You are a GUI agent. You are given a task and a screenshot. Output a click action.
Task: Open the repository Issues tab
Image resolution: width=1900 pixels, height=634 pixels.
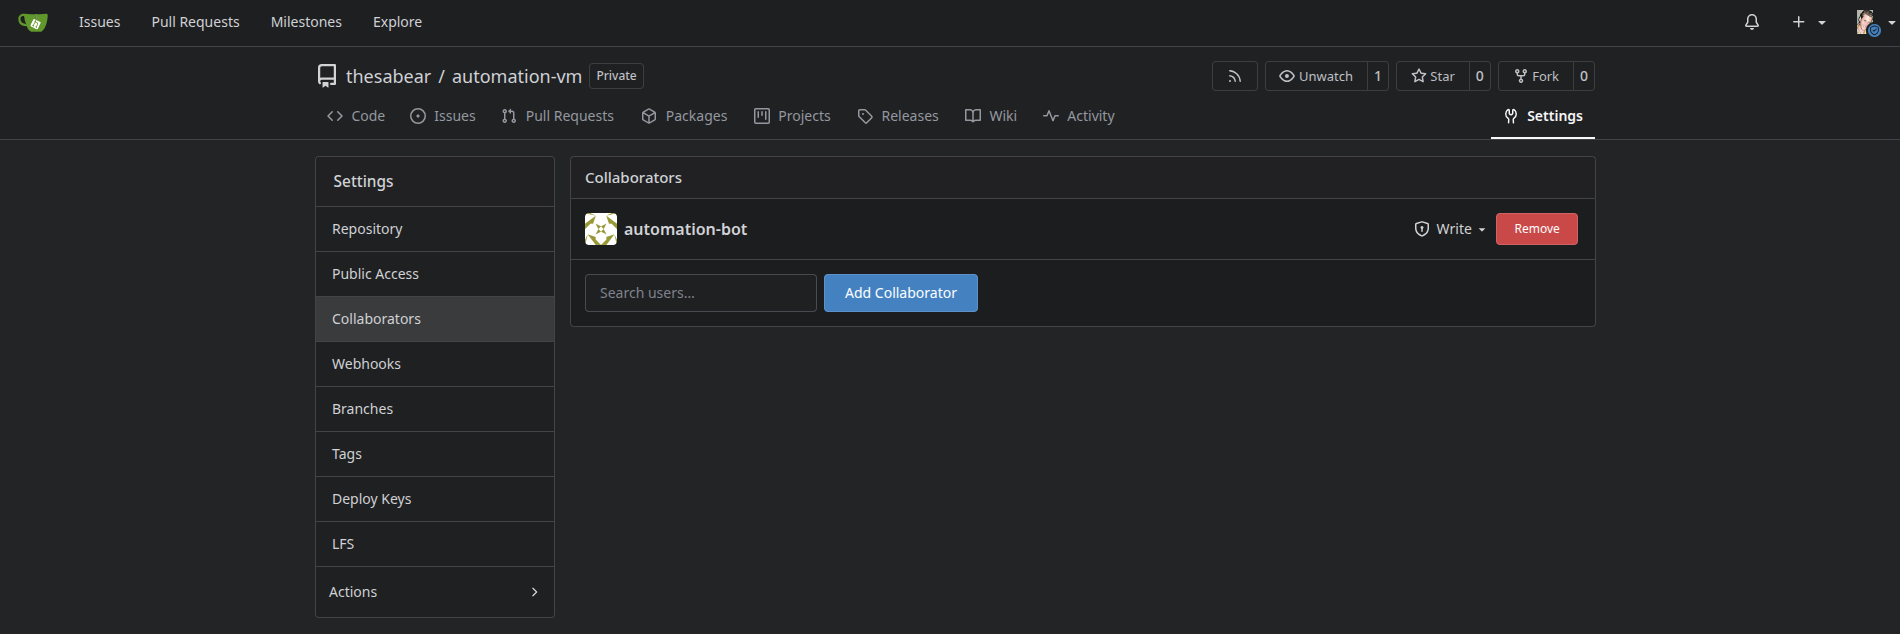[443, 116]
